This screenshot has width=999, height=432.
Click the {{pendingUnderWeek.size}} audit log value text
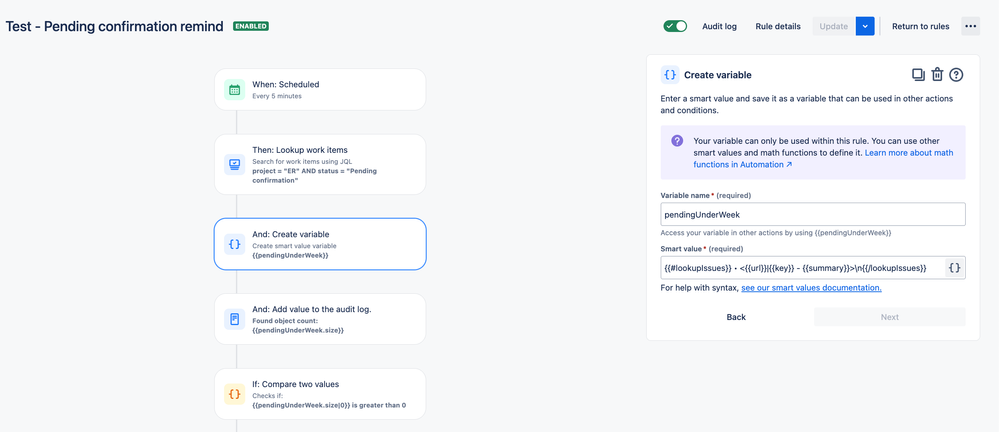click(298, 331)
